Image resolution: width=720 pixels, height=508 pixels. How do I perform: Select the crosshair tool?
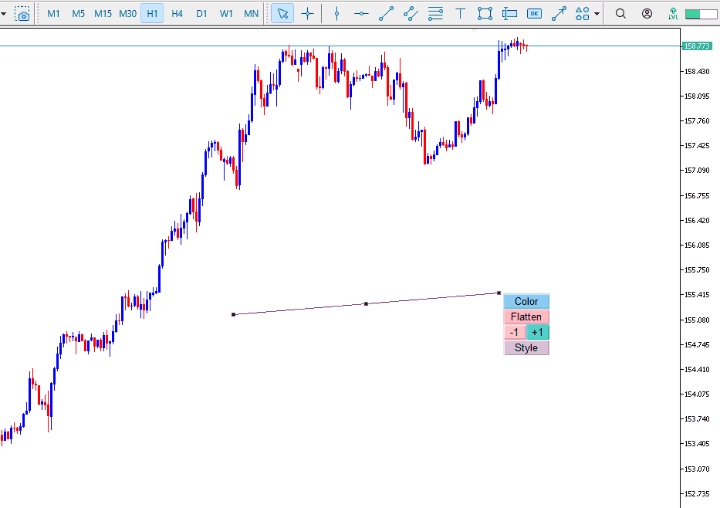[x=307, y=14]
